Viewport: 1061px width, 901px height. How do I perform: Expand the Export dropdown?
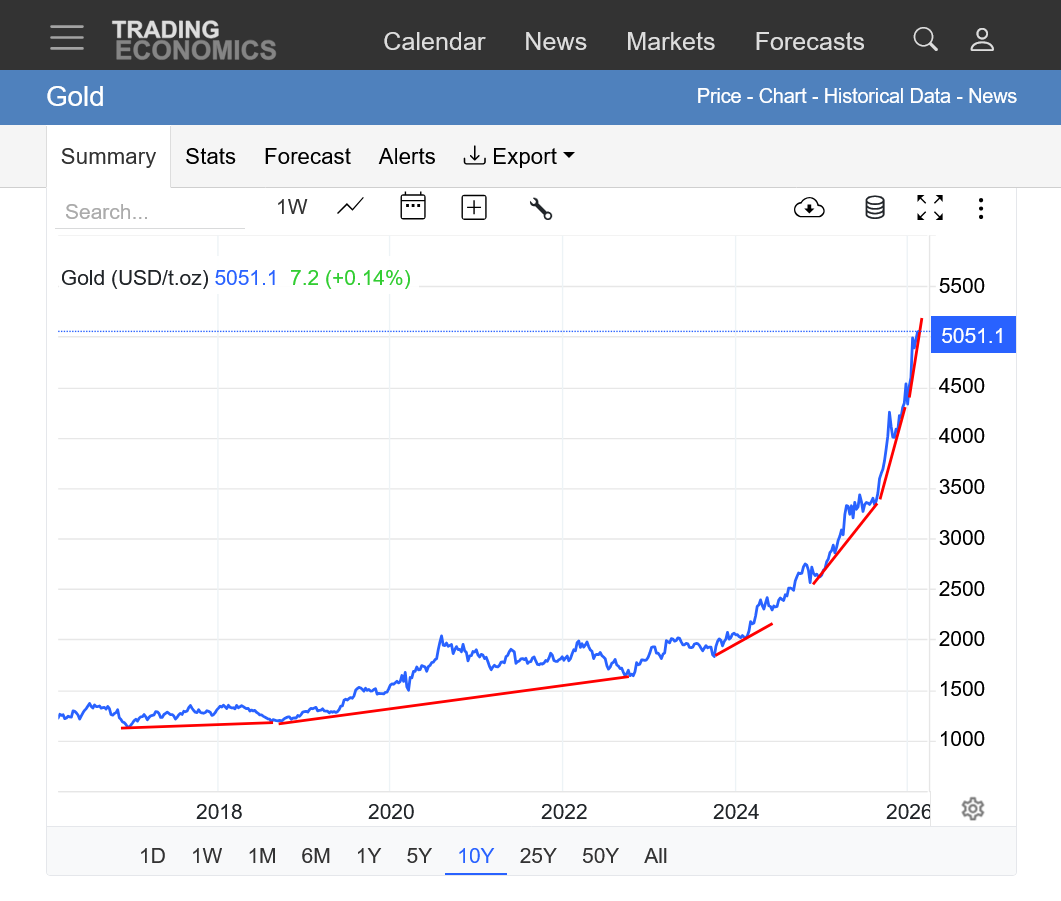click(519, 156)
